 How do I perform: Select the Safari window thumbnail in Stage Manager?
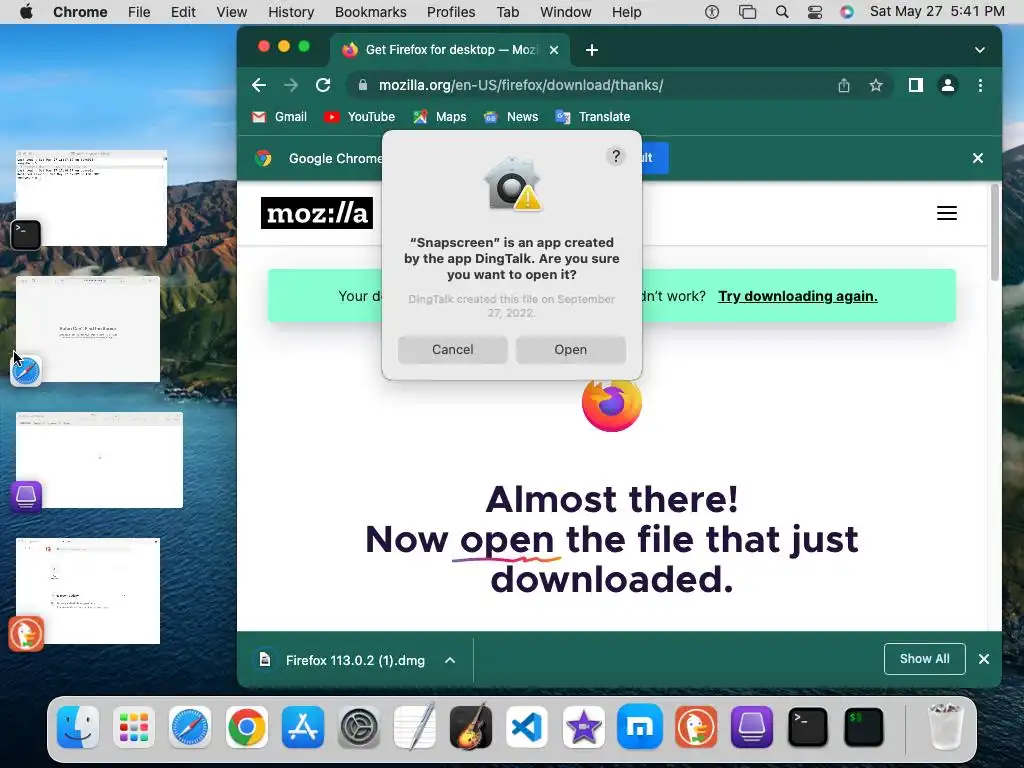click(x=88, y=329)
